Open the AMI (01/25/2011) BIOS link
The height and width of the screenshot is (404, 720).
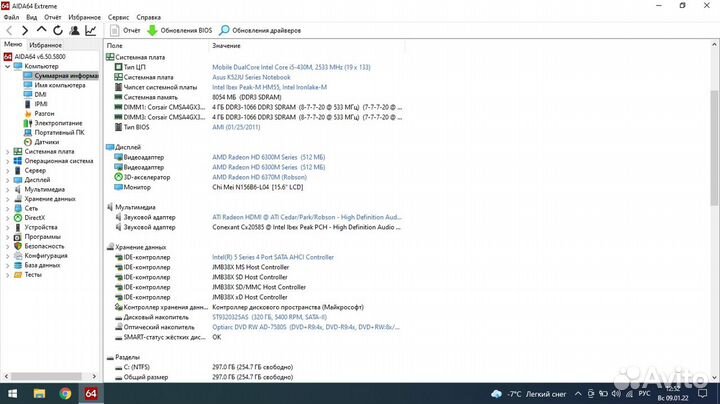coord(236,127)
